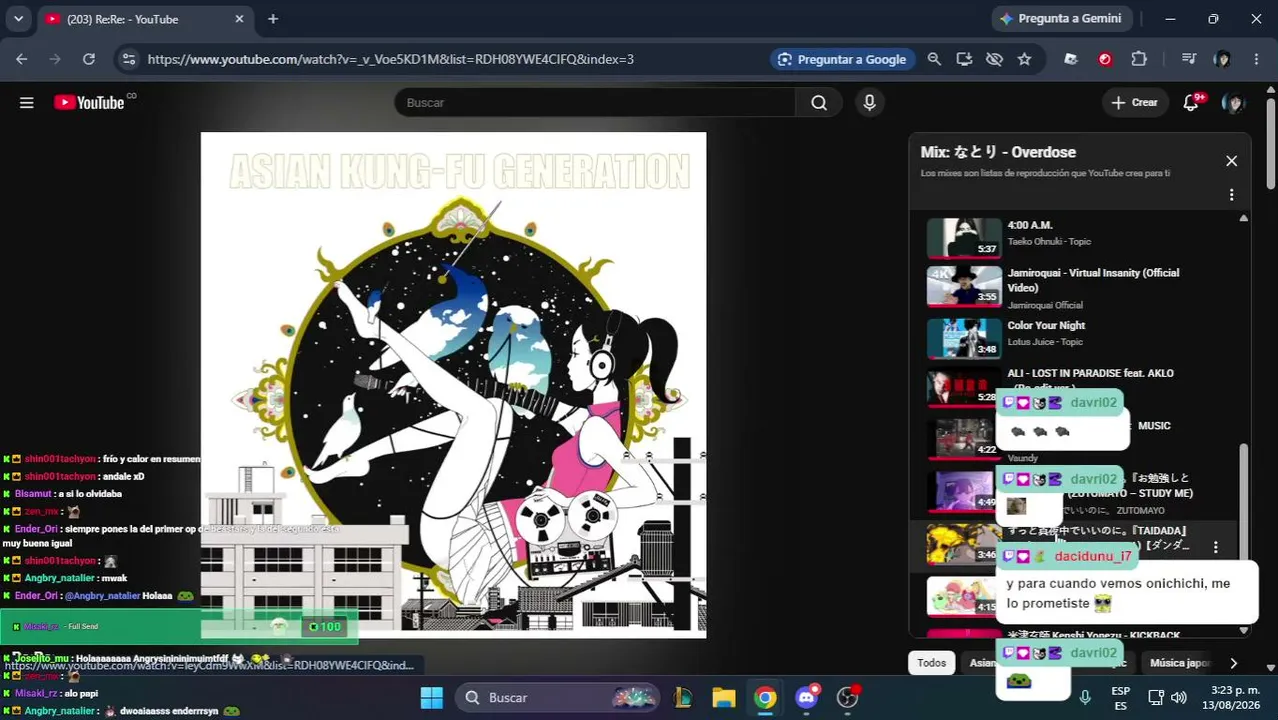Open the Mix playlist three-dot options
Viewport: 1278px width, 720px height.
pos(1231,194)
